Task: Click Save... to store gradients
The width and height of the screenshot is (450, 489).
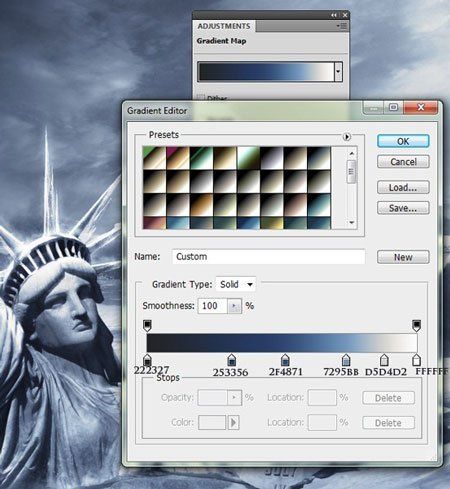Action: pyautogui.click(x=403, y=208)
